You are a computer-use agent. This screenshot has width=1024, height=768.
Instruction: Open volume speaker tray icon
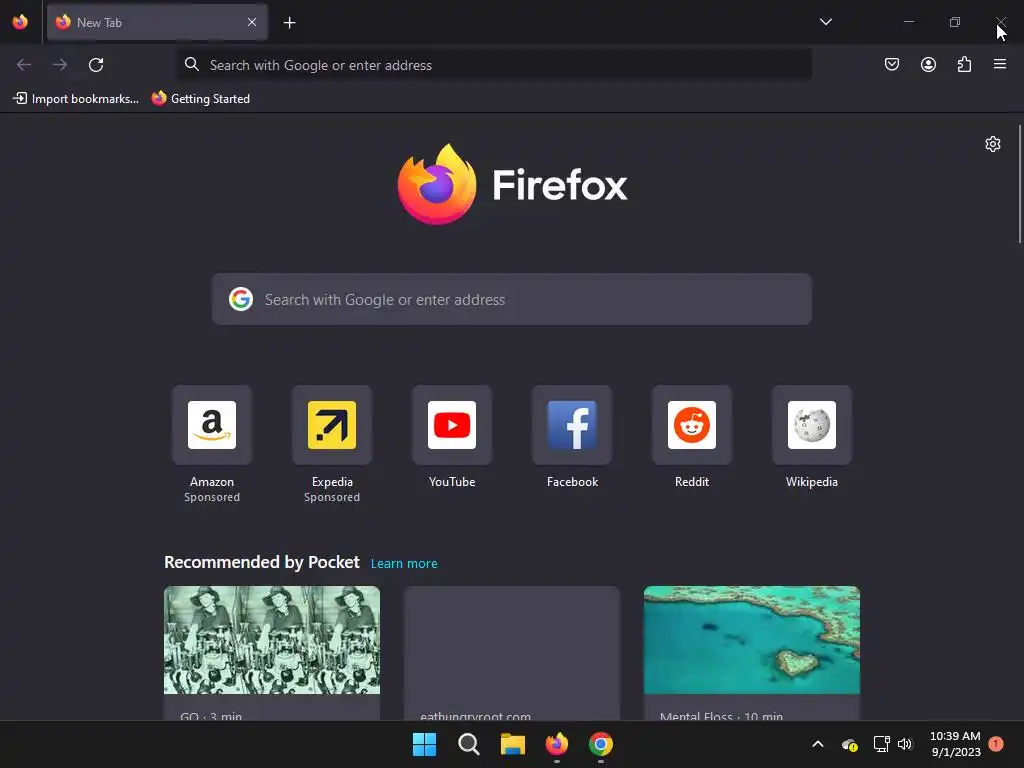[x=904, y=744]
